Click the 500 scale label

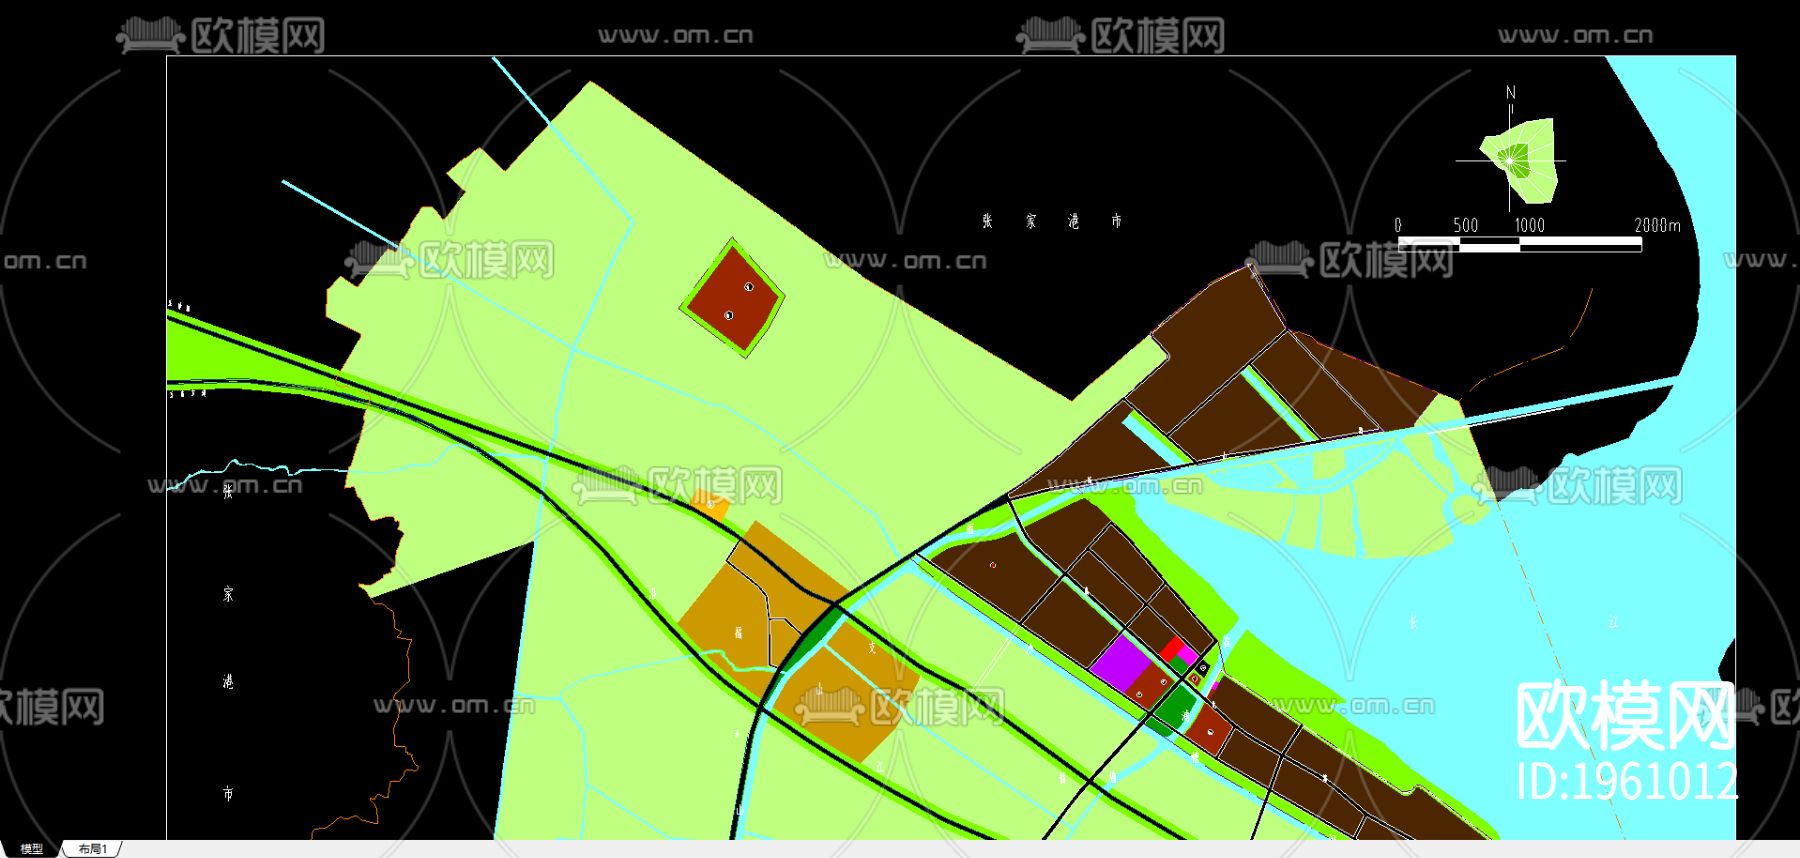[1466, 225]
